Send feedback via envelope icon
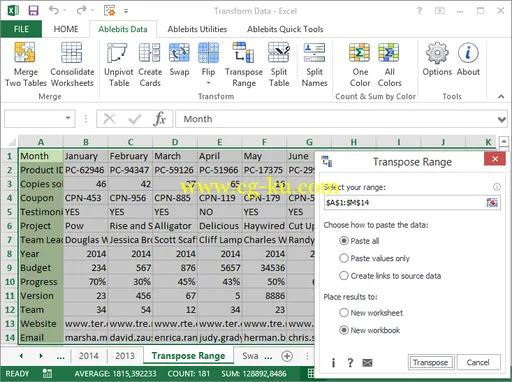 coord(367,363)
